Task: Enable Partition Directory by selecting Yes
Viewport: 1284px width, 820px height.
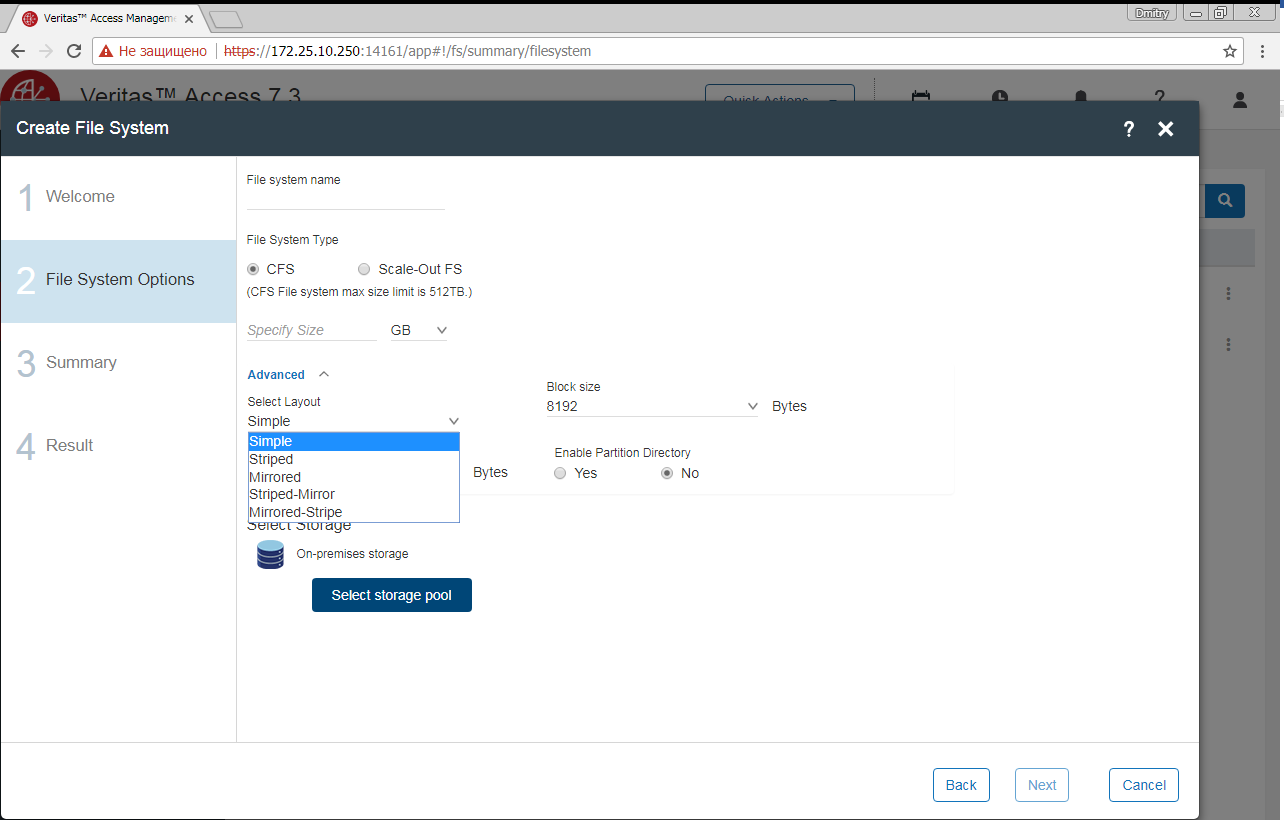Action: [x=560, y=473]
